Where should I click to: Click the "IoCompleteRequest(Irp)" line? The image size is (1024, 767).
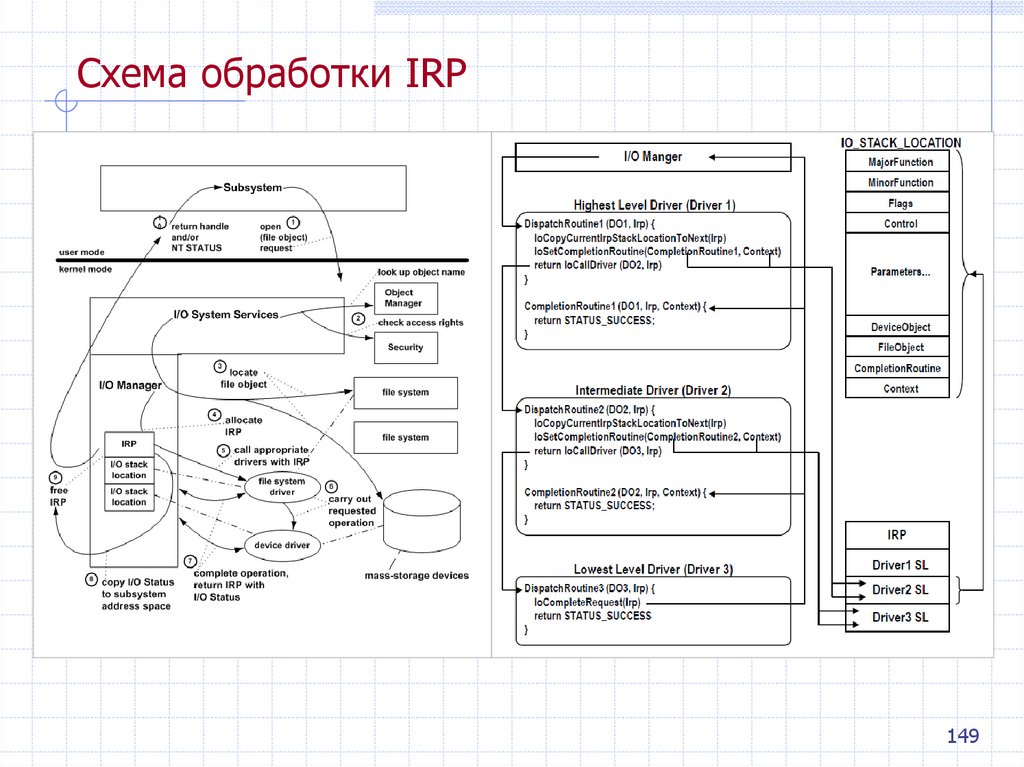click(587, 602)
